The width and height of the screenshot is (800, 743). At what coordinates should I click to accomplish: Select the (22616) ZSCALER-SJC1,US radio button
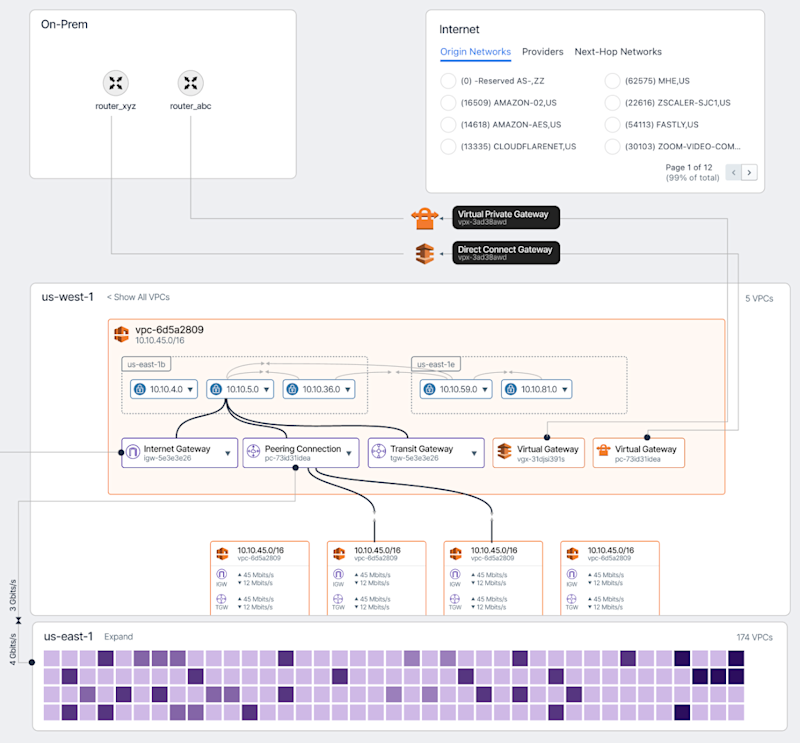[x=612, y=103]
